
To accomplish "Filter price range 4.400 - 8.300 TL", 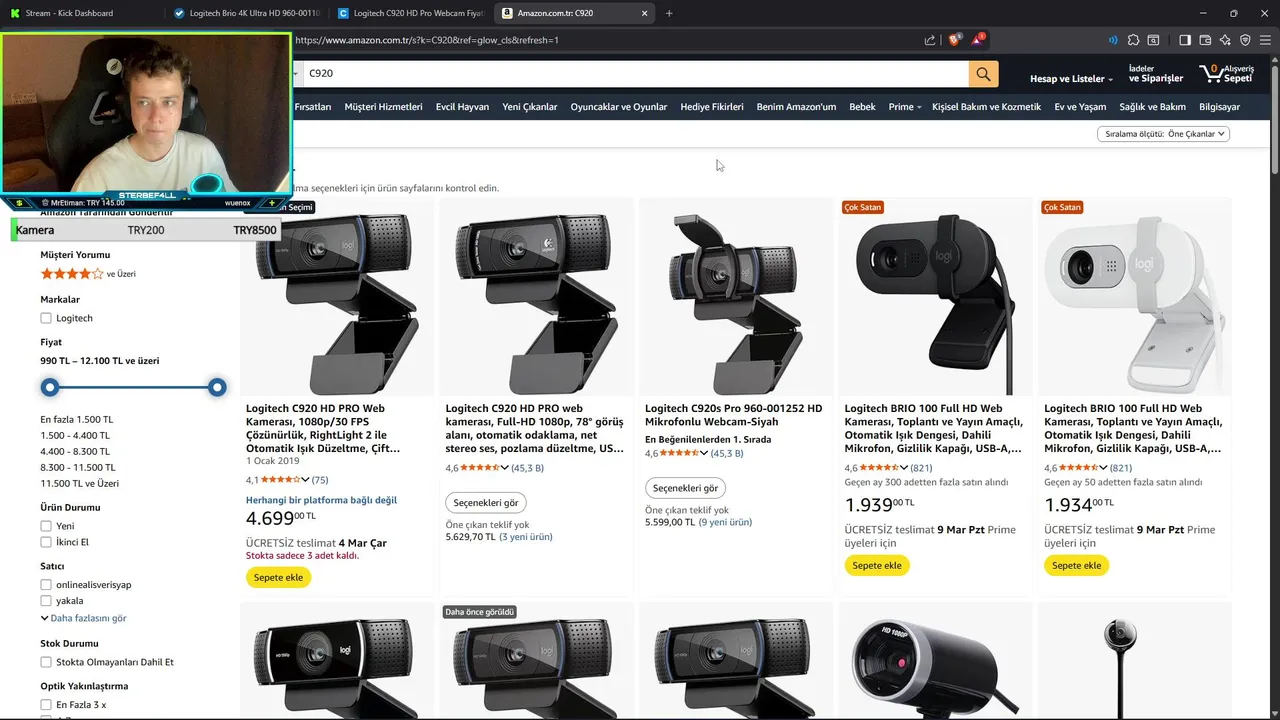I will tap(75, 452).
